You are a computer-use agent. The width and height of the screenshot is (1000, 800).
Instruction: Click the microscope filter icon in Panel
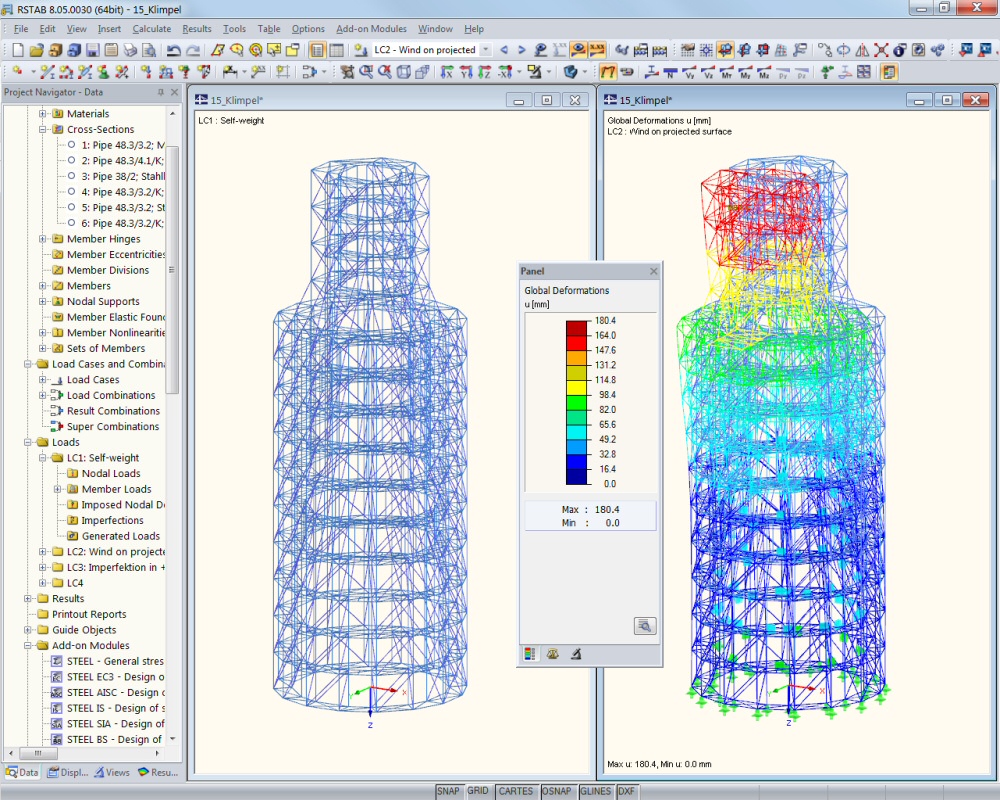click(x=576, y=654)
